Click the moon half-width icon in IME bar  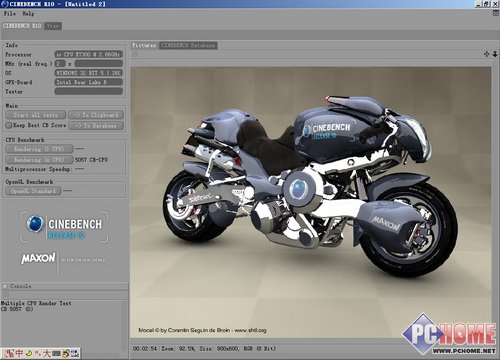click(29, 353)
